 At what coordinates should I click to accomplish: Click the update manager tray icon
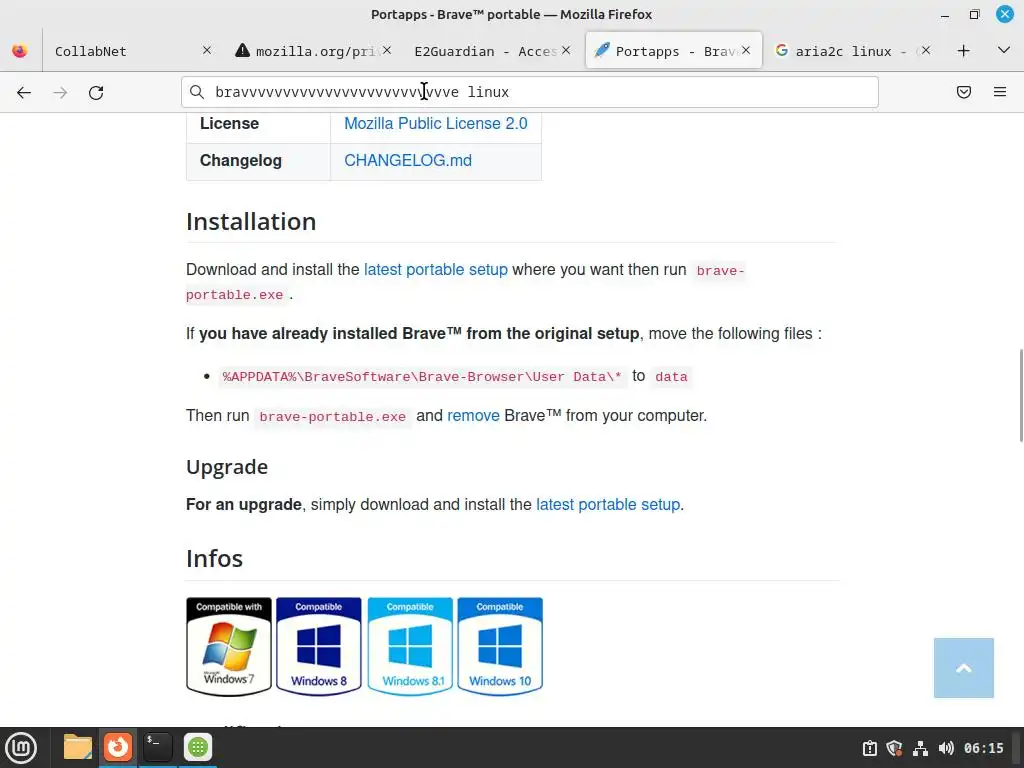click(x=869, y=748)
